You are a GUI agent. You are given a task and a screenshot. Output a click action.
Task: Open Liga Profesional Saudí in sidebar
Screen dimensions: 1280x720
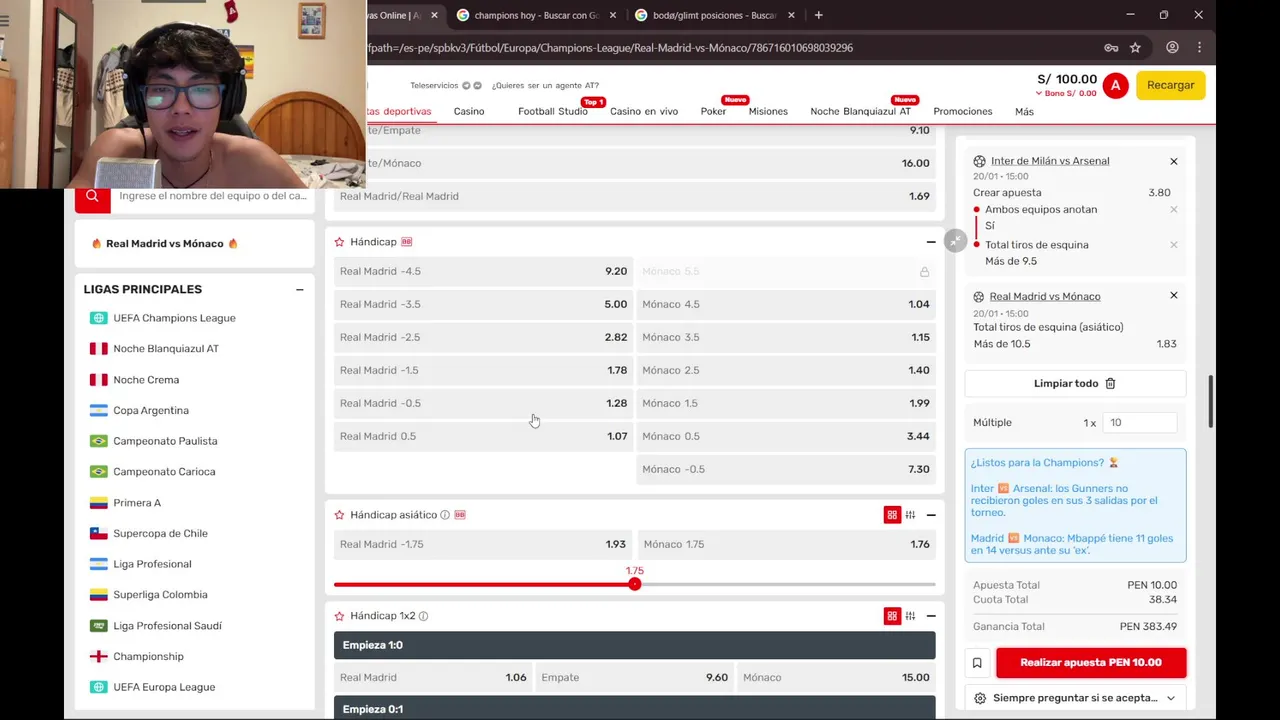click(168, 626)
